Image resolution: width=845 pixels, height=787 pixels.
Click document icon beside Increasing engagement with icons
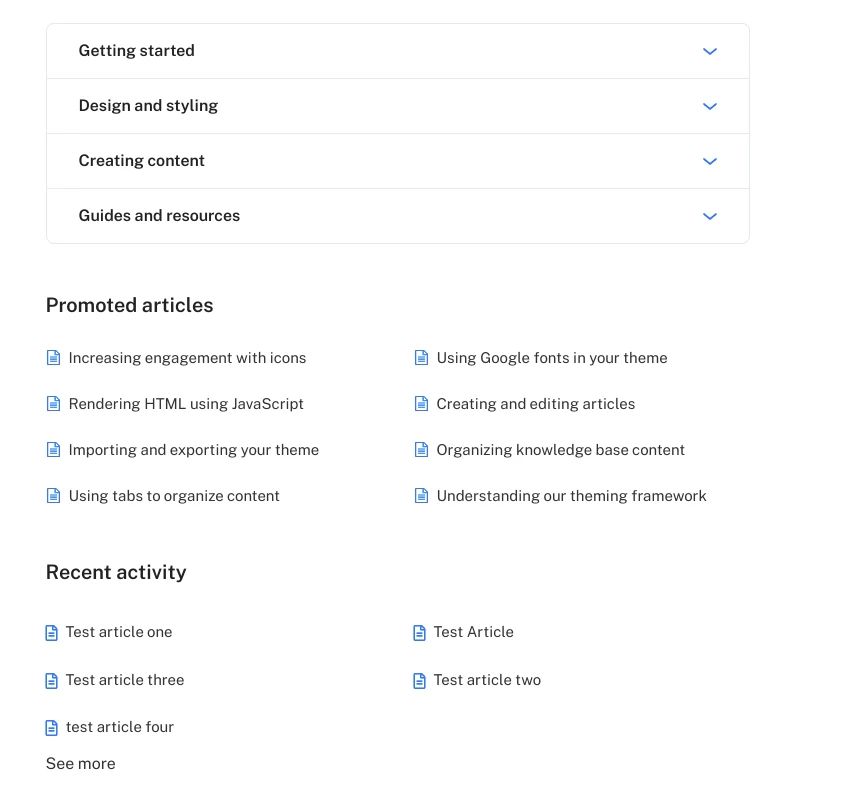pos(53,358)
